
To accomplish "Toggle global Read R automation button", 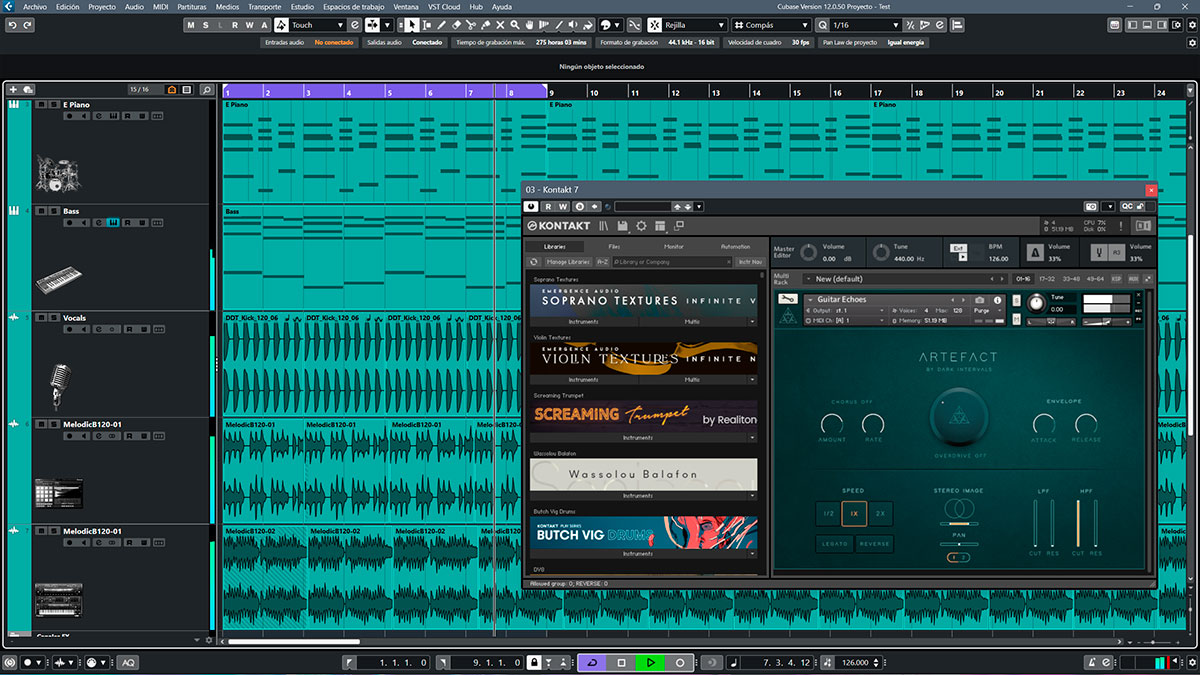I will coord(235,24).
